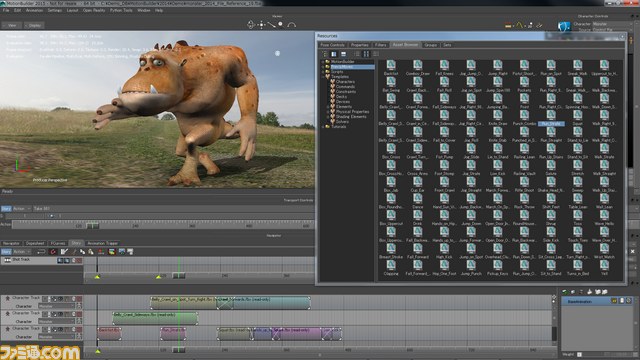Click the red circular icon in Story toolbar
640x360 pixels.
53,252
